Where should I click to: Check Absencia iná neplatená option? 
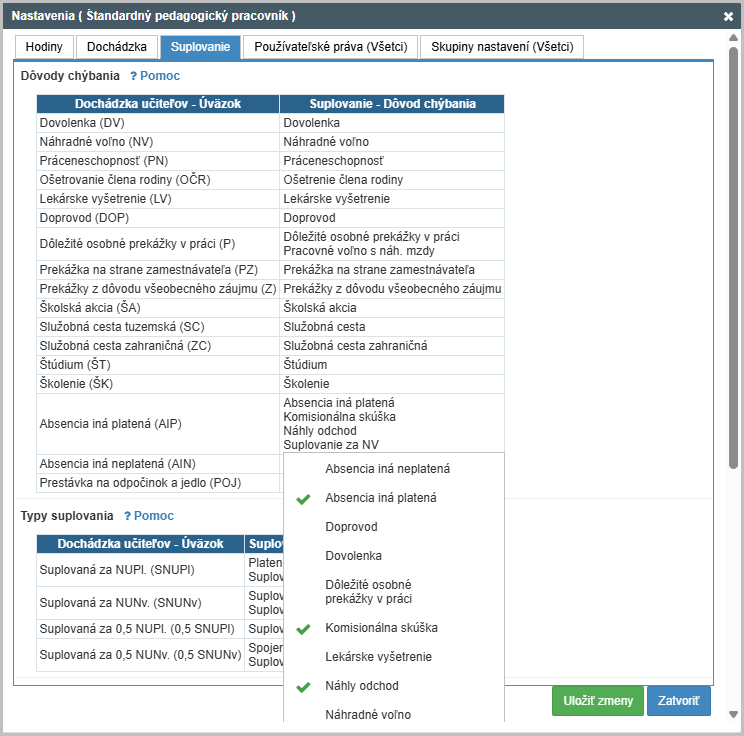(387, 468)
